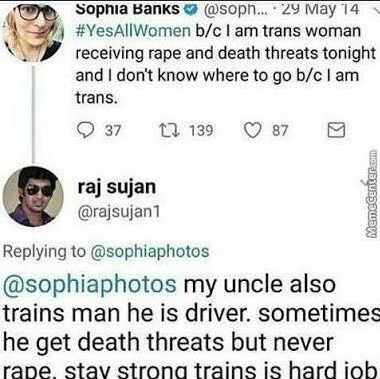Open the @rajsujan1 handle
Image resolution: width=380 pixels, height=379 pixels.
[119, 211]
